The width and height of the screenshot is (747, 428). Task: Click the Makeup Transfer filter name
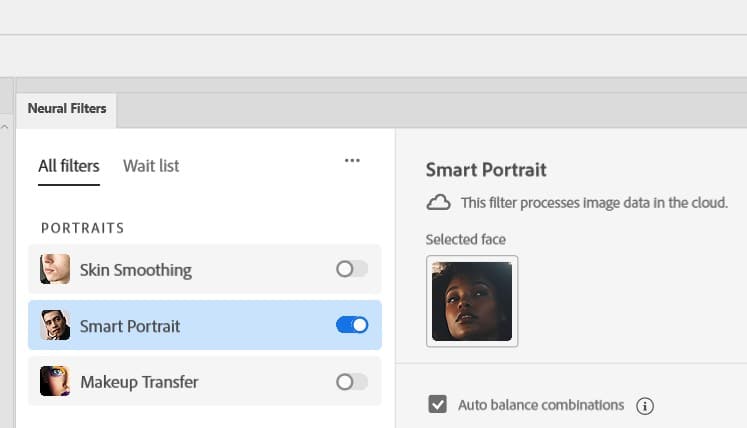tap(139, 382)
